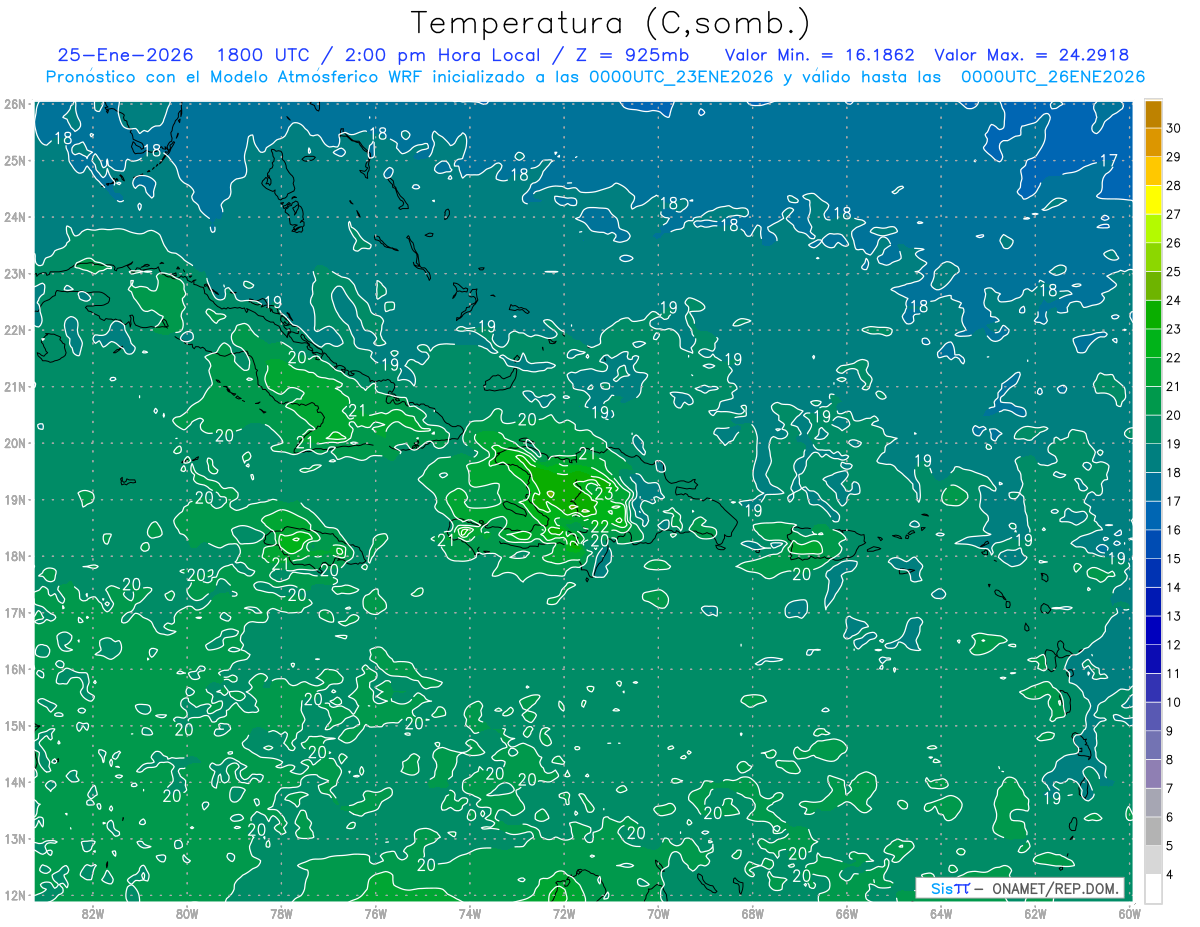Screen dimensions: 1200x927
Task: Click latitude axis label "13N"
Action: tap(14, 838)
